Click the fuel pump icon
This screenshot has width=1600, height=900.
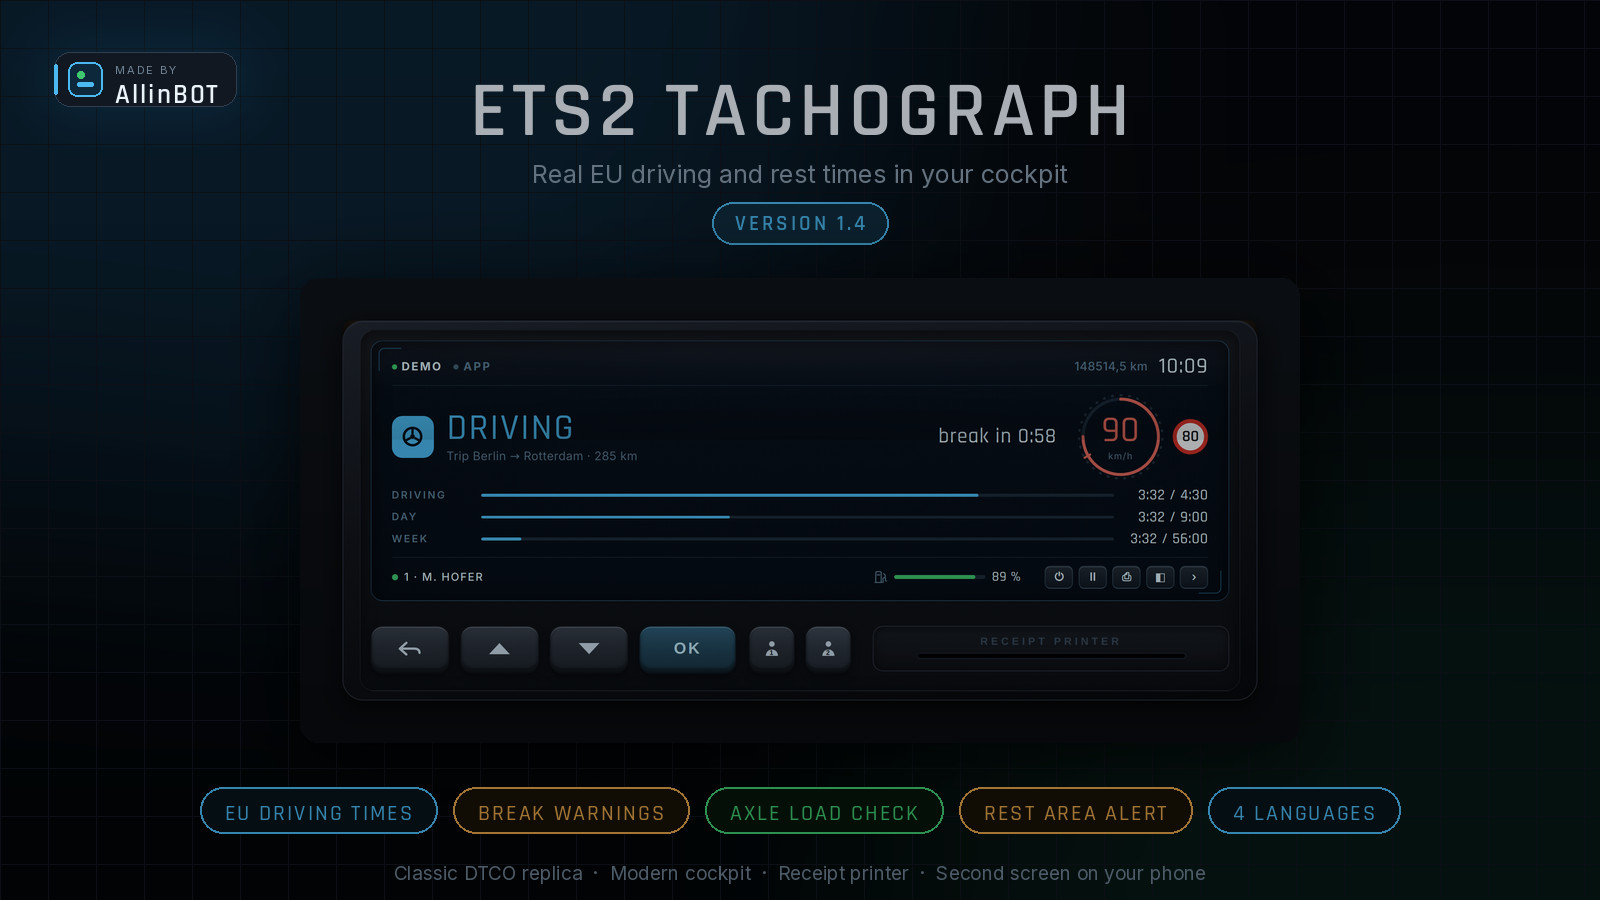(880, 577)
